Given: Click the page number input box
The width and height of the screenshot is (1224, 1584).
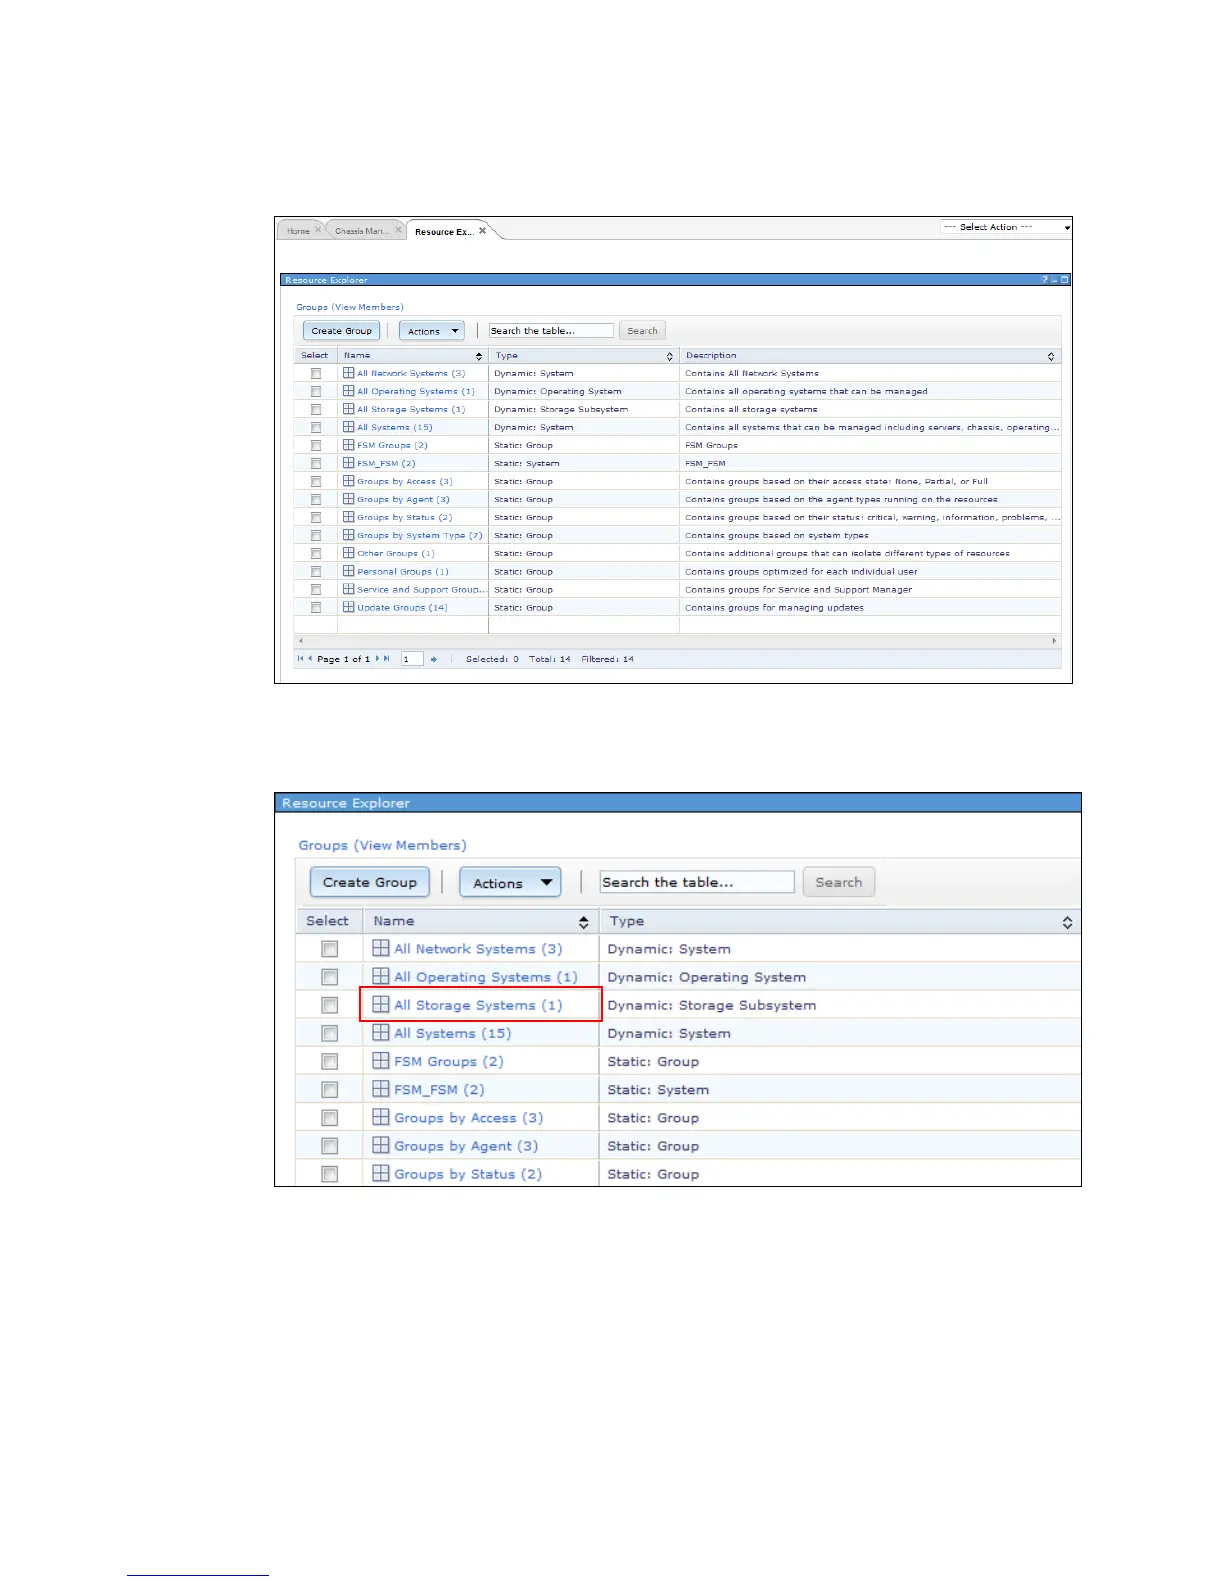Looking at the screenshot, I should pos(411,659).
